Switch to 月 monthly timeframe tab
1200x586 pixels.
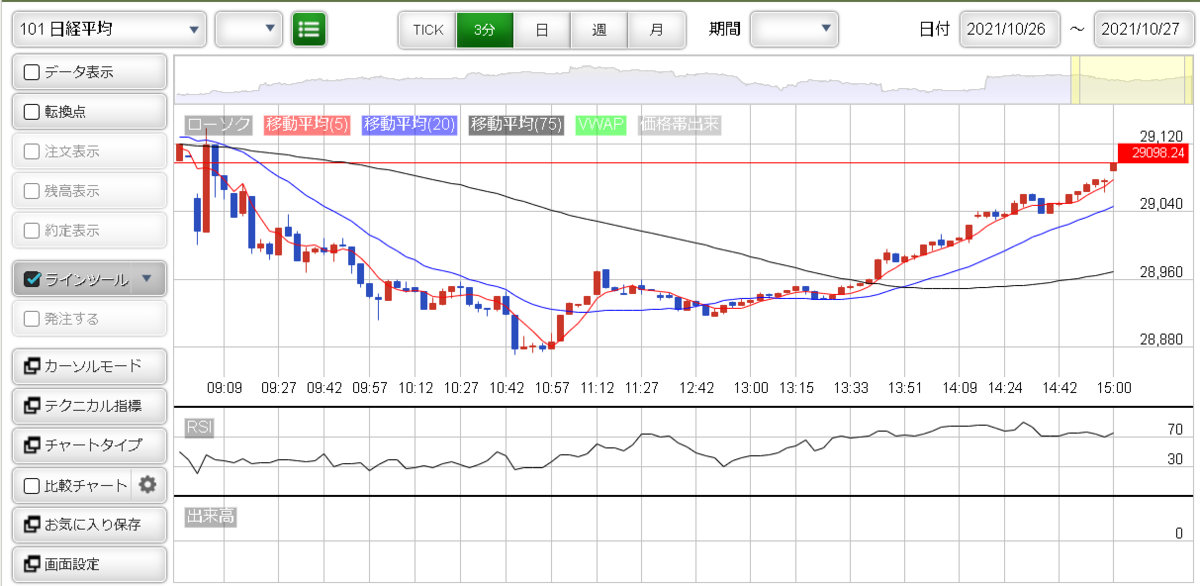[656, 29]
